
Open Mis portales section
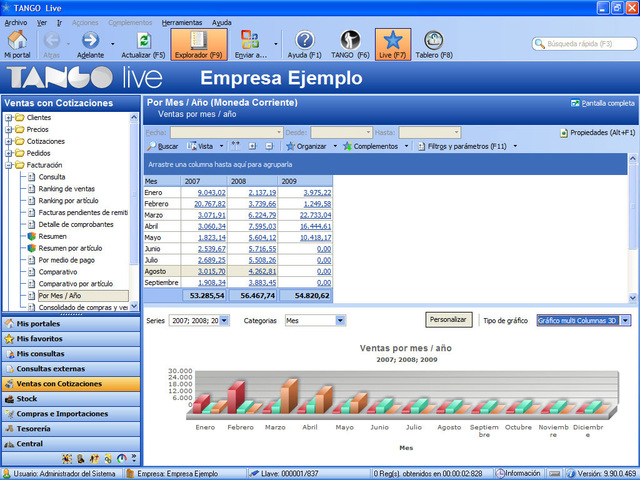pos(71,324)
